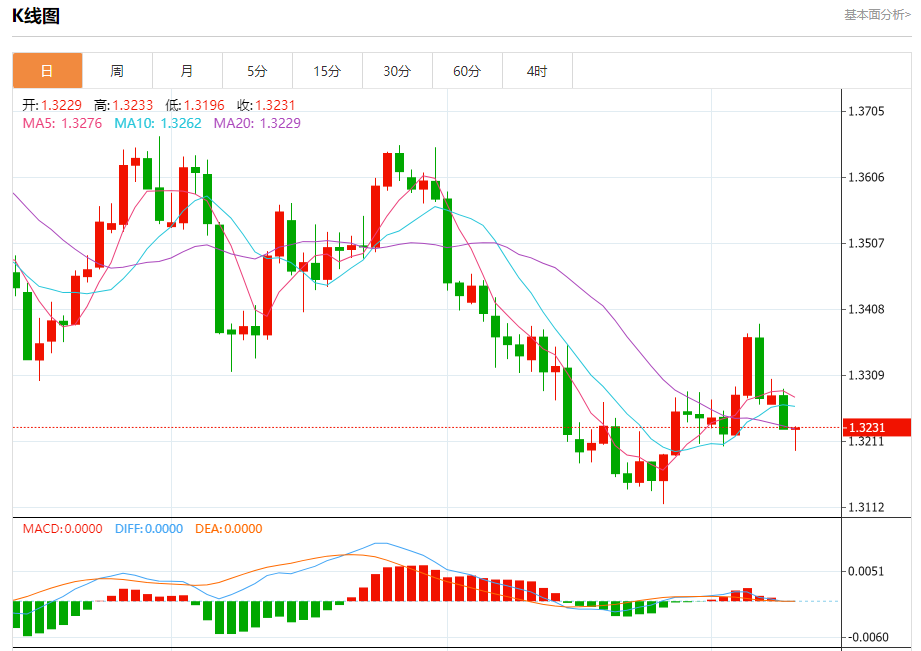Click the 1.3507 price axis label
The height and width of the screenshot is (651, 921).
[x=866, y=243]
